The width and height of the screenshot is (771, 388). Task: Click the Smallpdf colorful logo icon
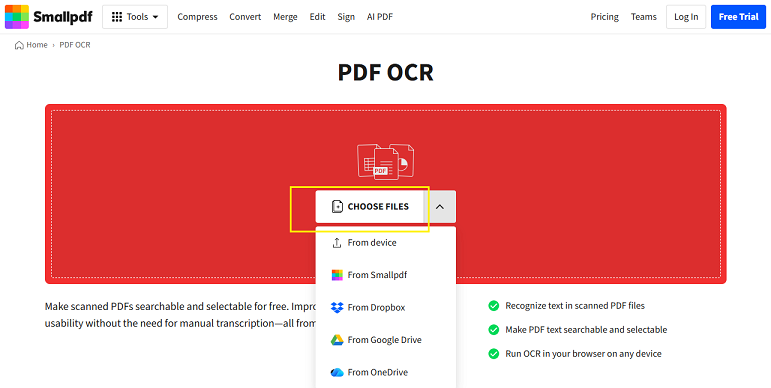coord(17,17)
